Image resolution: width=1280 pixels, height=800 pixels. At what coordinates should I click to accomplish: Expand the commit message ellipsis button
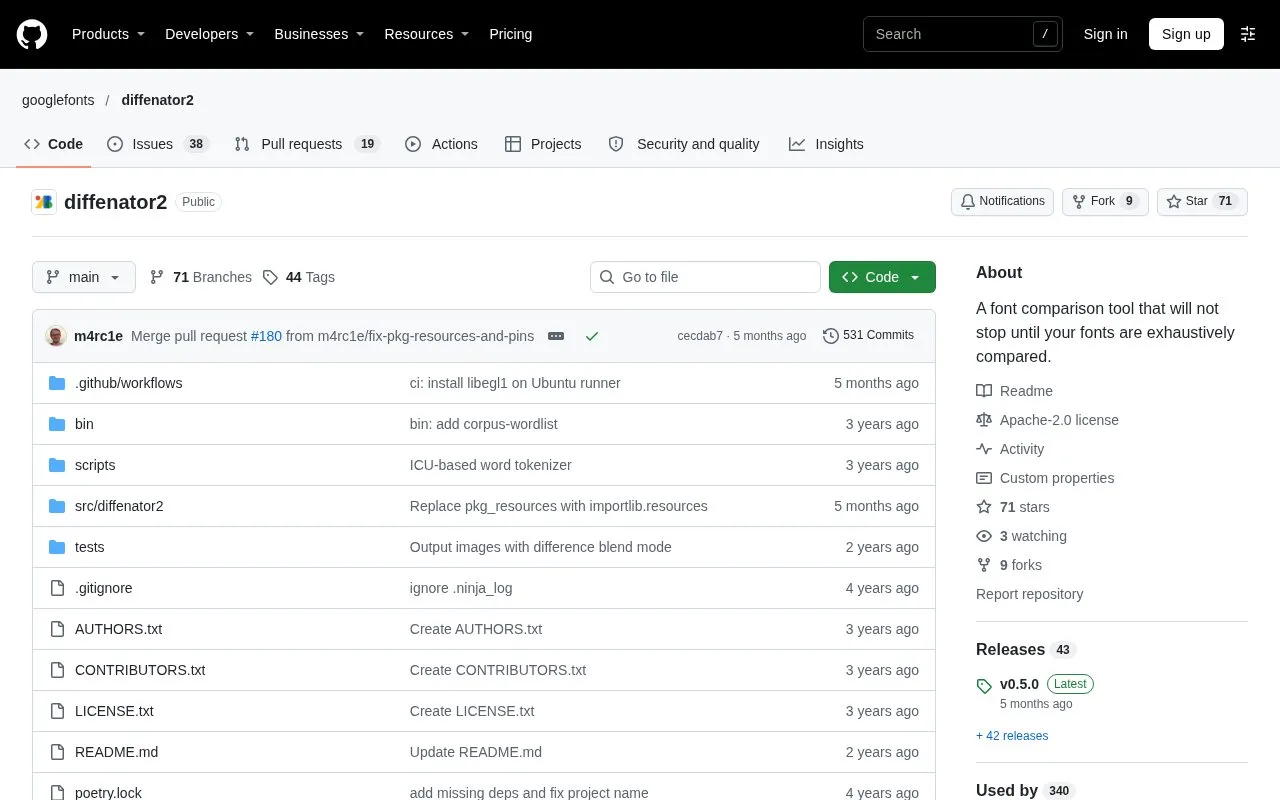pyautogui.click(x=556, y=336)
